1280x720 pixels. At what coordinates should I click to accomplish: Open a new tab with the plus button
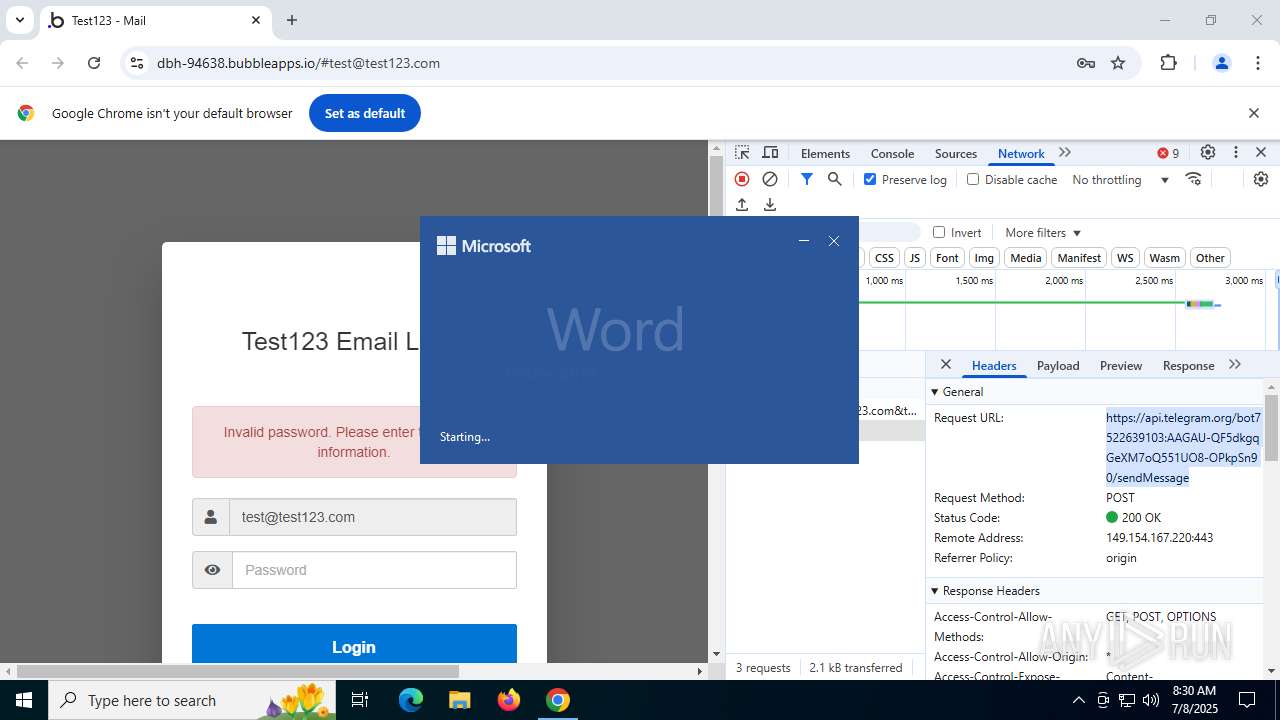click(292, 20)
